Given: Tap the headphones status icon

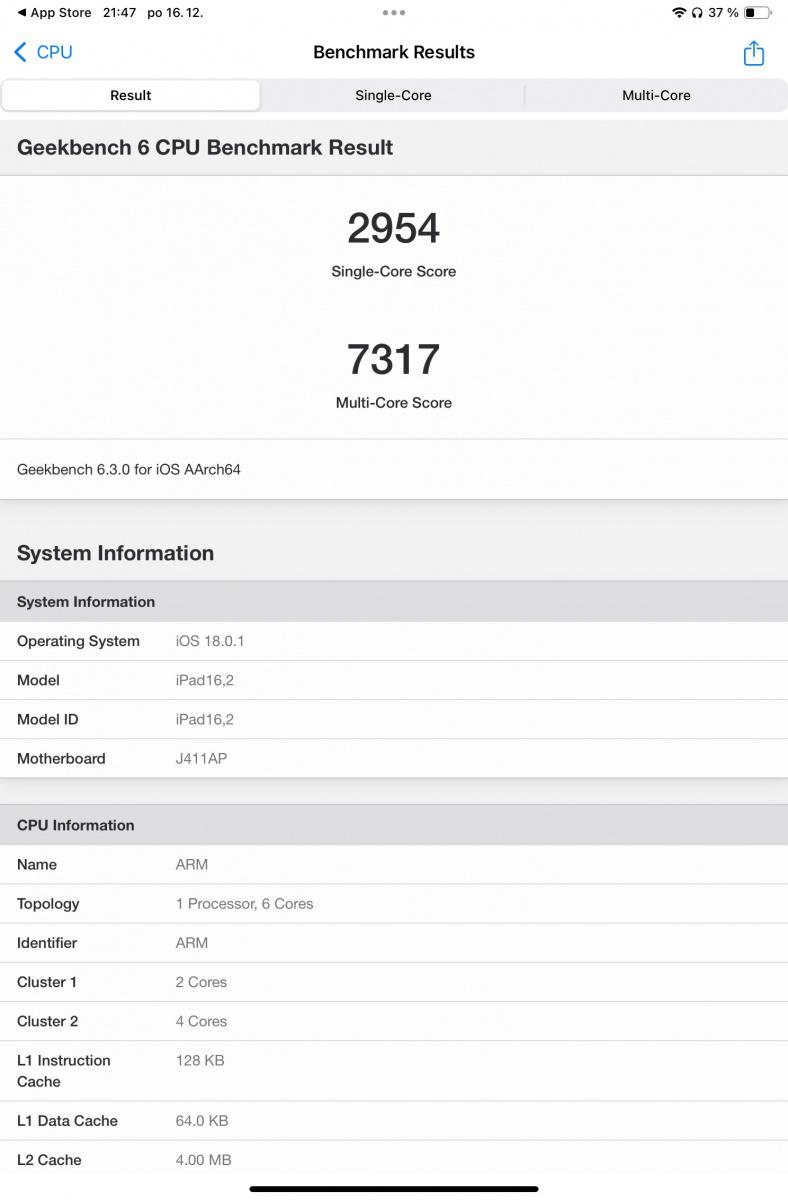Looking at the screenshot, I should [x=697, y=13].
